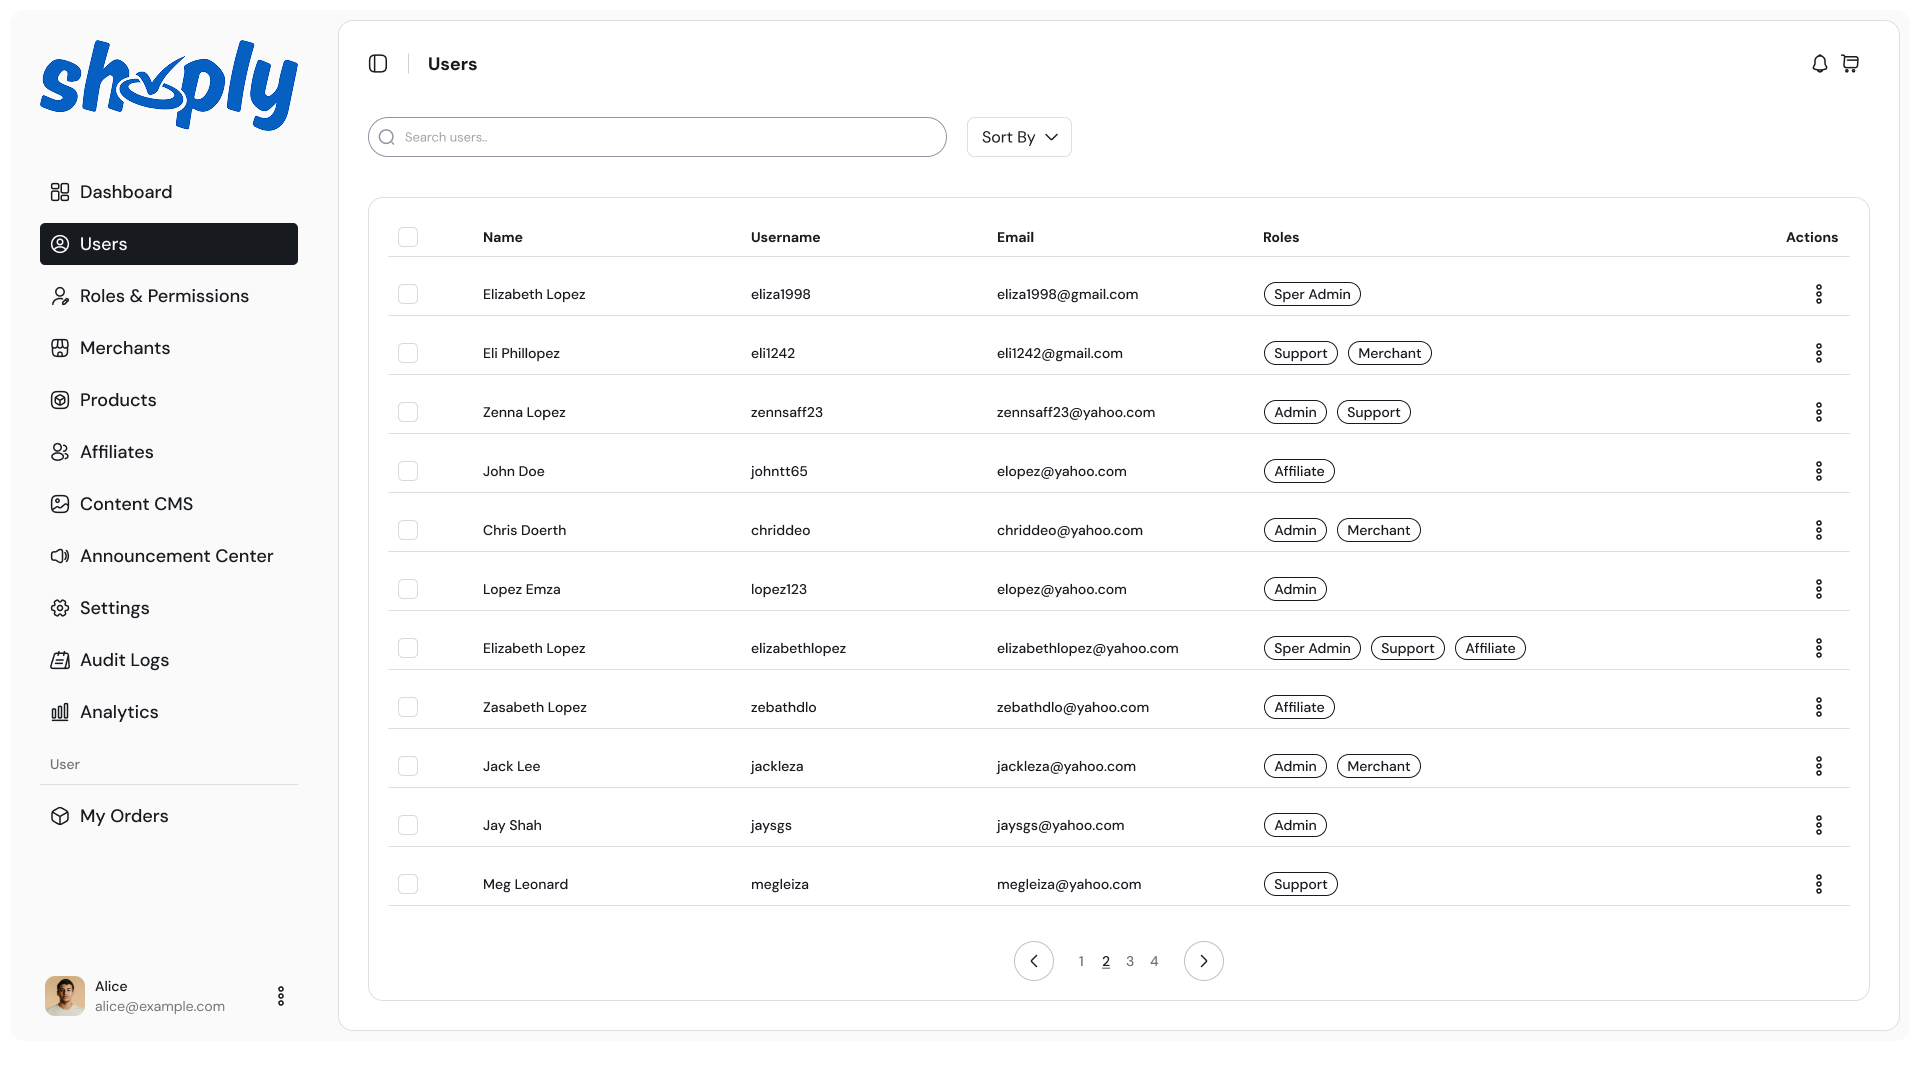Click the Search users field

pyautogui.click(x=657, y=137)
